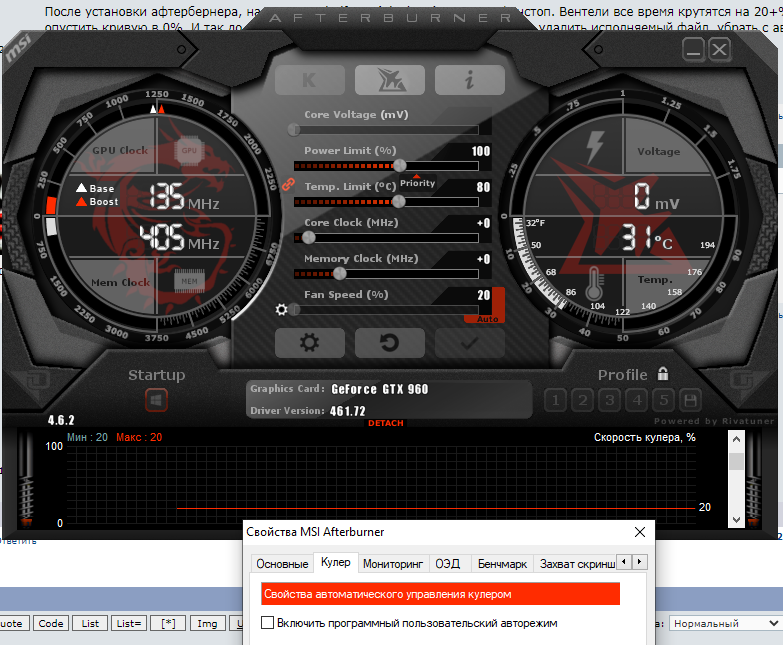
Task: Select profile slot 5
Action: 664,400
